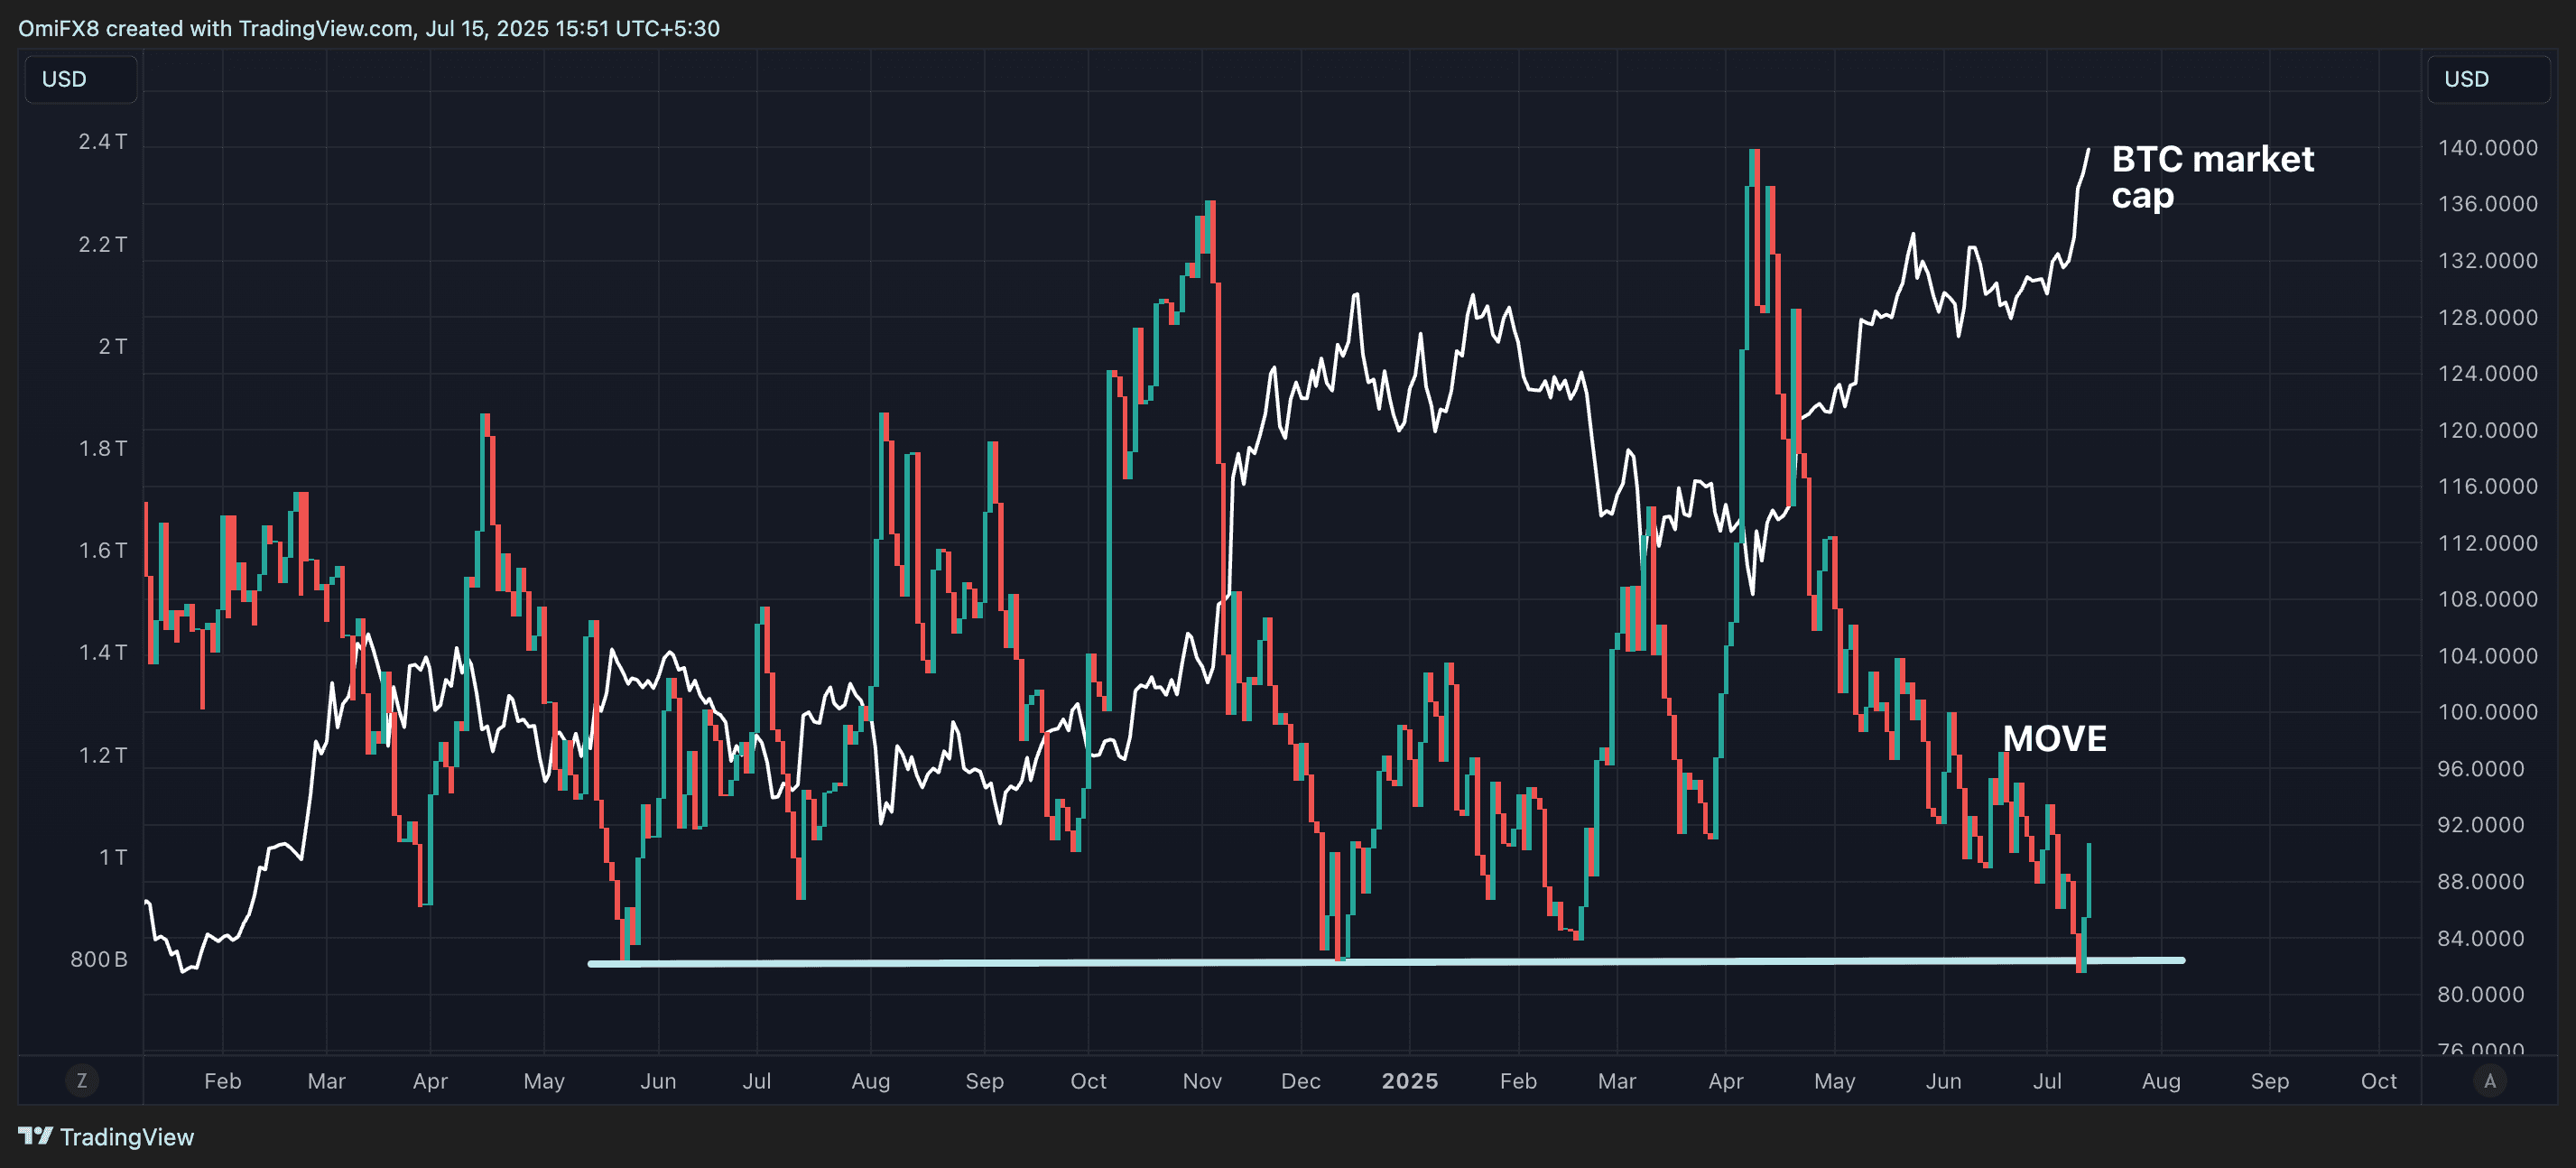This screenshot has height=1168, width=2576.
Task: Select the MOVE text label
Action: tap(2054, 739)
